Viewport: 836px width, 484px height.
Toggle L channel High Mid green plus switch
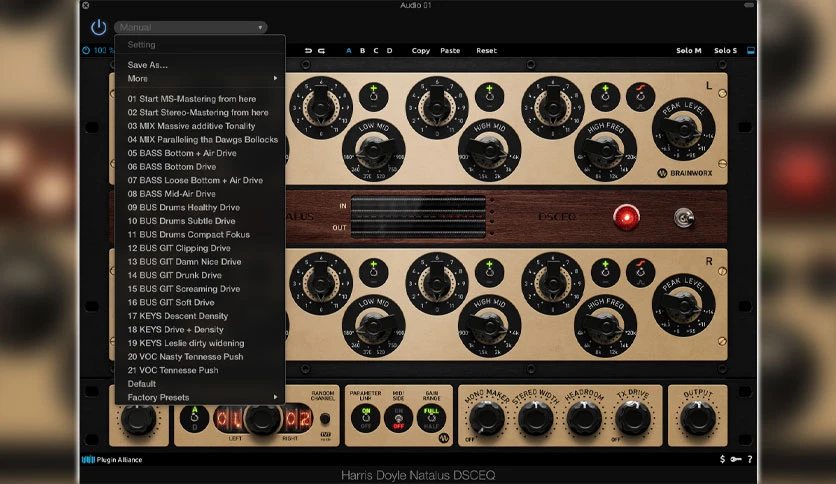489,96
